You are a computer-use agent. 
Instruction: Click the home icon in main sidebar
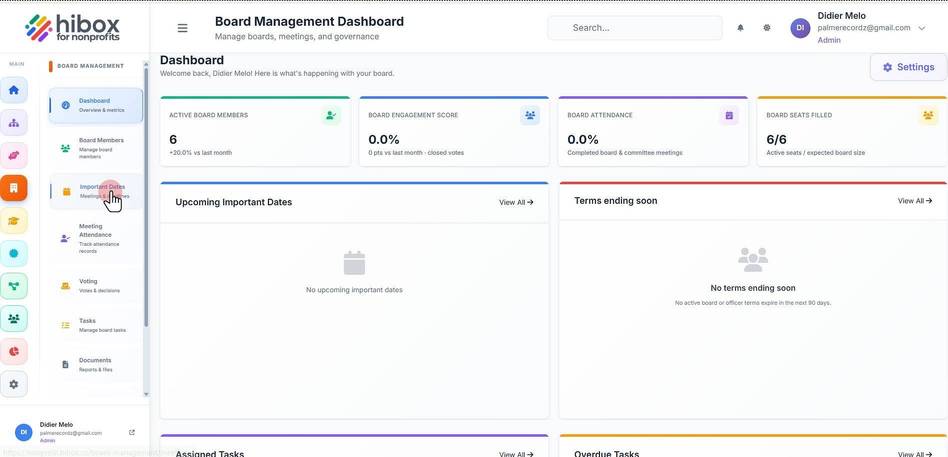pos(14,90)
